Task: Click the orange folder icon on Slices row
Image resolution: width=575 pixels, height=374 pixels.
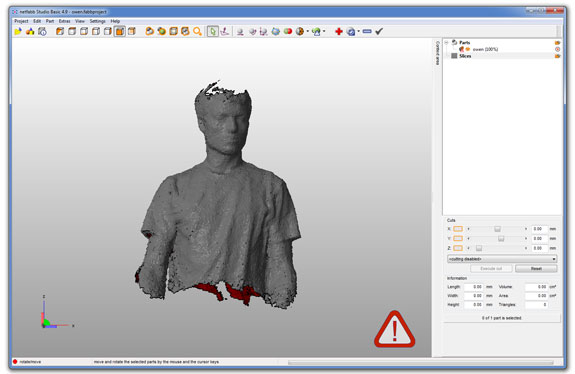Action: 557,56
